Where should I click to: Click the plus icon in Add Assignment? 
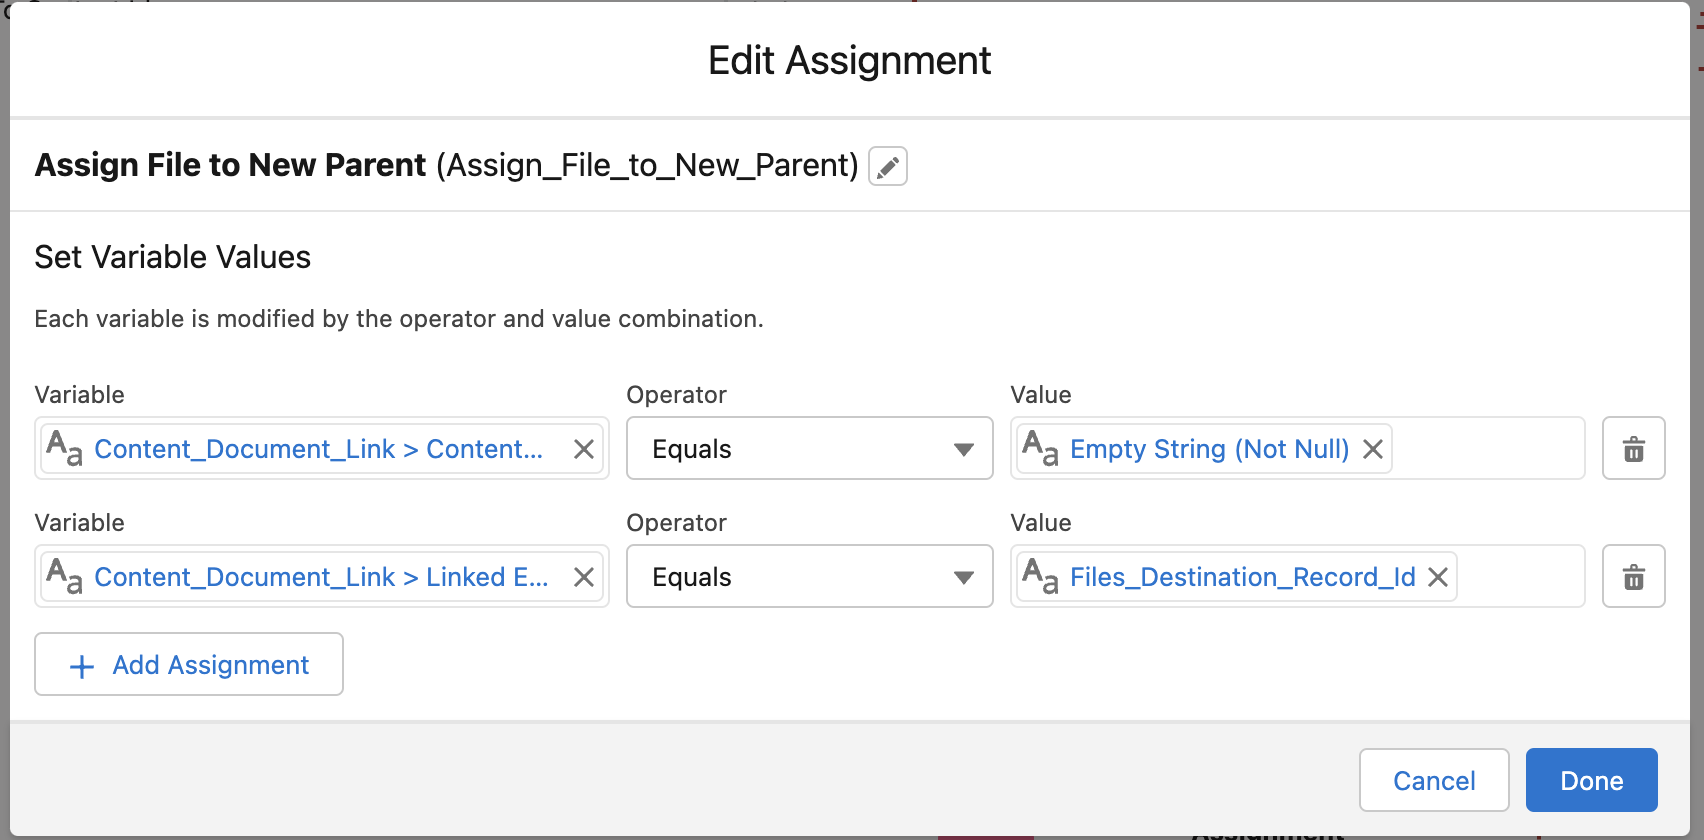(x=82, y=666)
